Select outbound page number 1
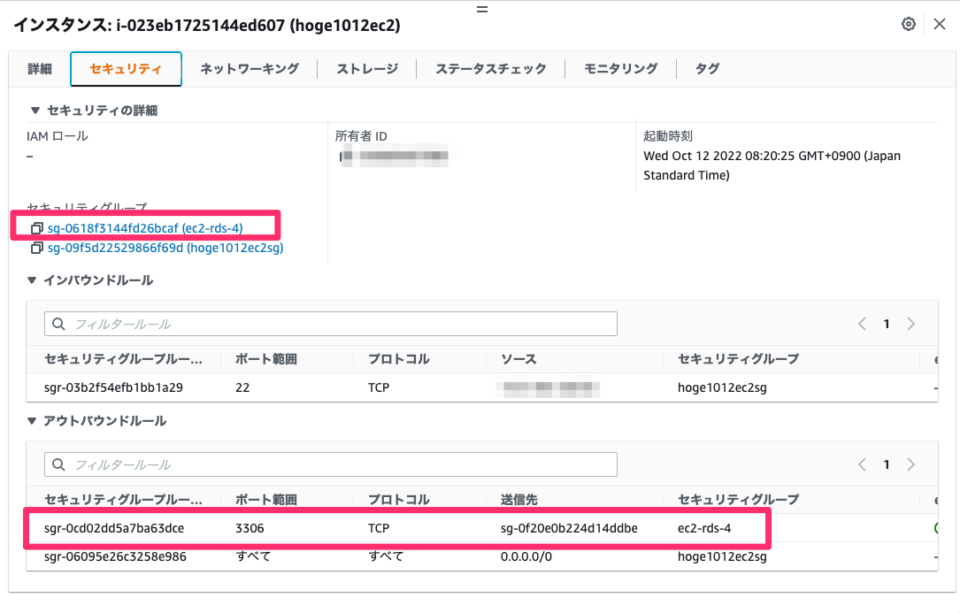The width and height of the screenshot is (960, 613). click(887, 465)
